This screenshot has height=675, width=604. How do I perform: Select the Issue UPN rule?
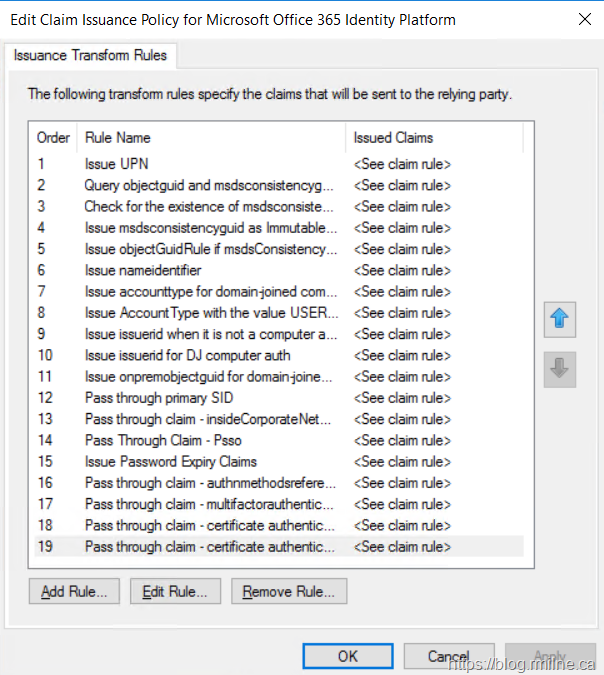coord(117,164)
